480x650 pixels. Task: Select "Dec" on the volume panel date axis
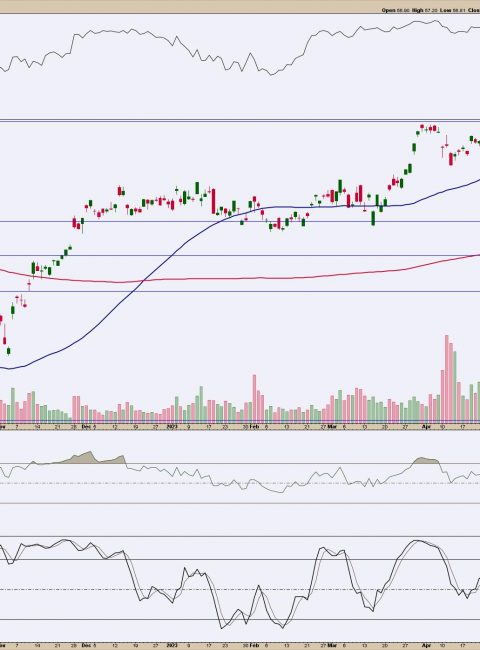tap(86, 426)
